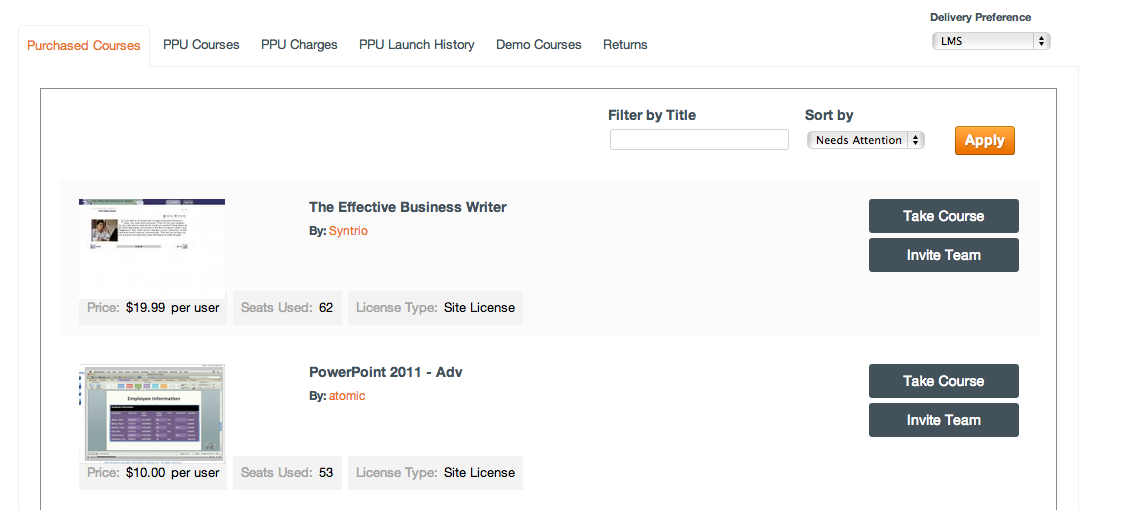The height and width of the screenshot is (510, 1128).
Task: Click the PowerPoint 2011 - Adv thumbnail
Action: tap(152, 410)
